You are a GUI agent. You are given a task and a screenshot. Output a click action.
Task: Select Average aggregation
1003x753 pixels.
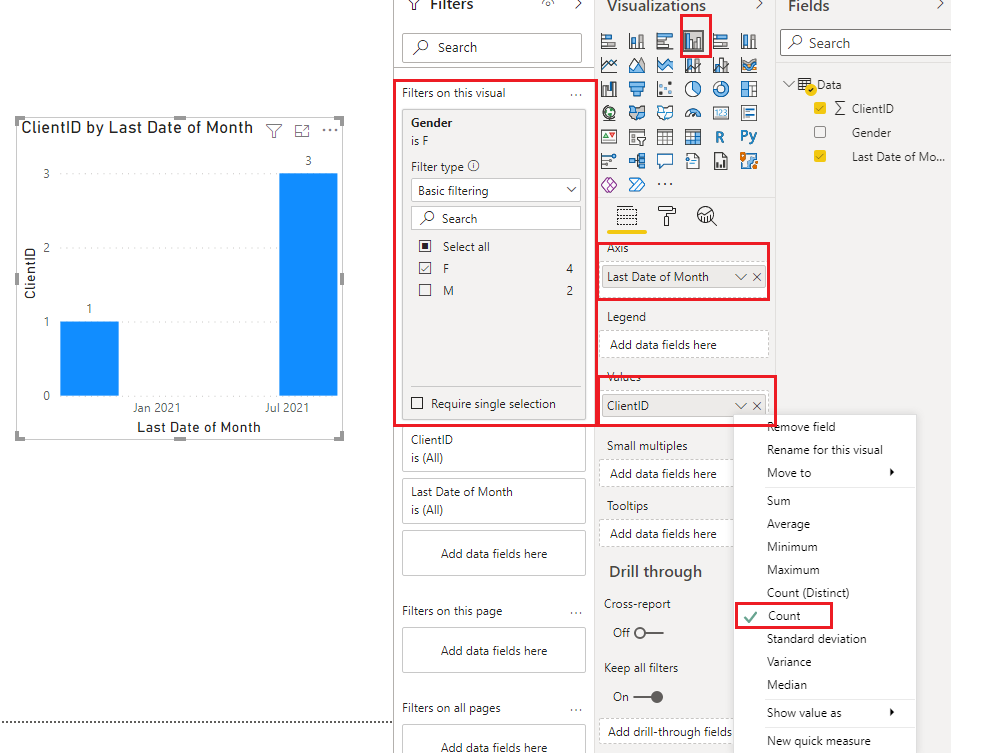(788, 524)
